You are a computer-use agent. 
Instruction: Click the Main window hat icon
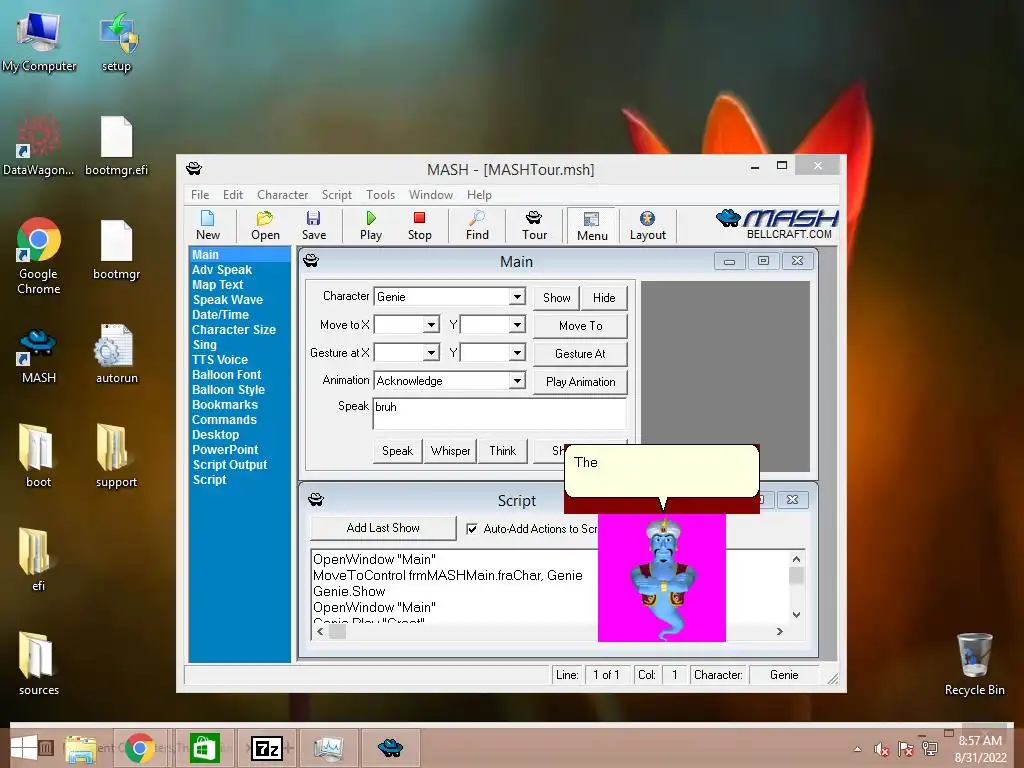pyautogui.click(x=311, y=261)
